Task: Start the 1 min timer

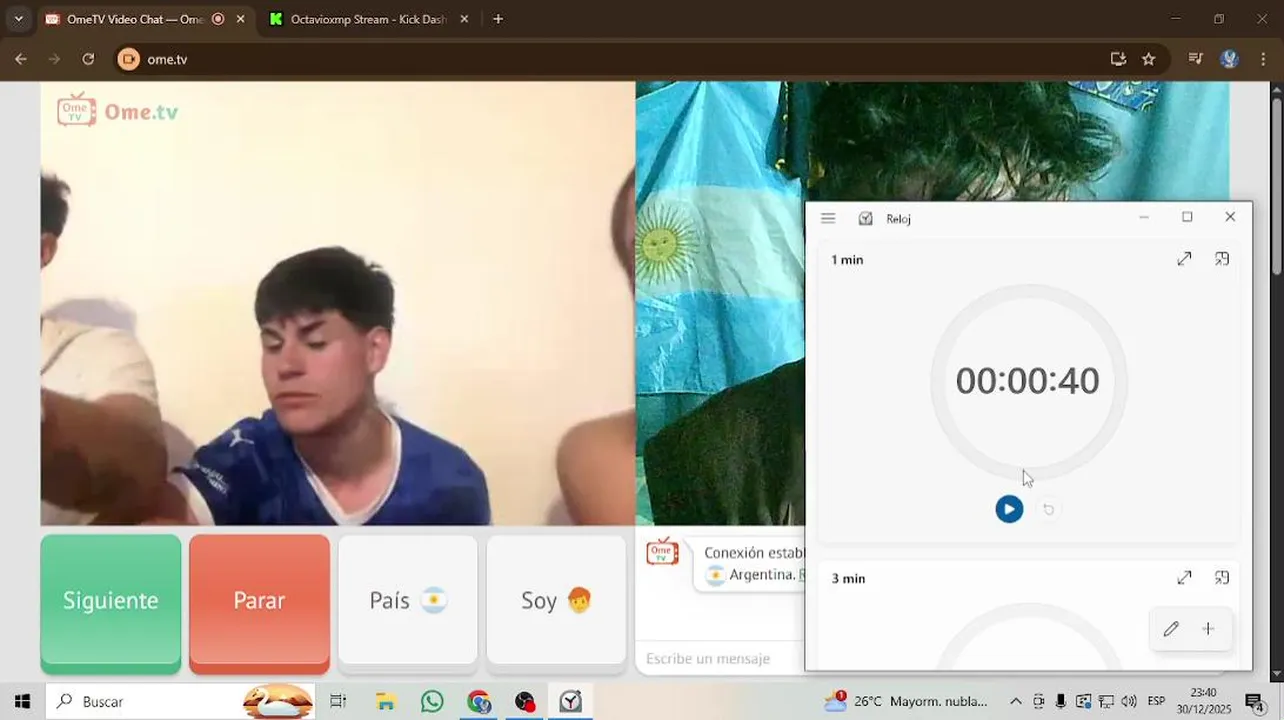Action: pyautogui.click(x=1009, y=509)
